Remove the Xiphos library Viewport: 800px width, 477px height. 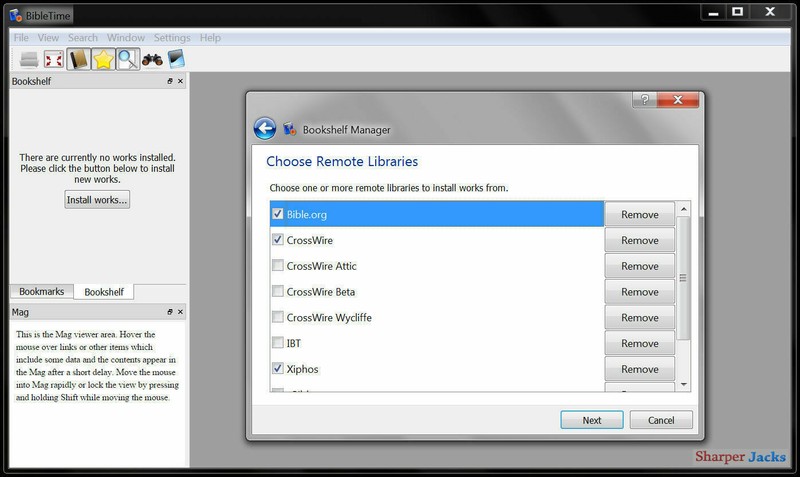point(640,369)
